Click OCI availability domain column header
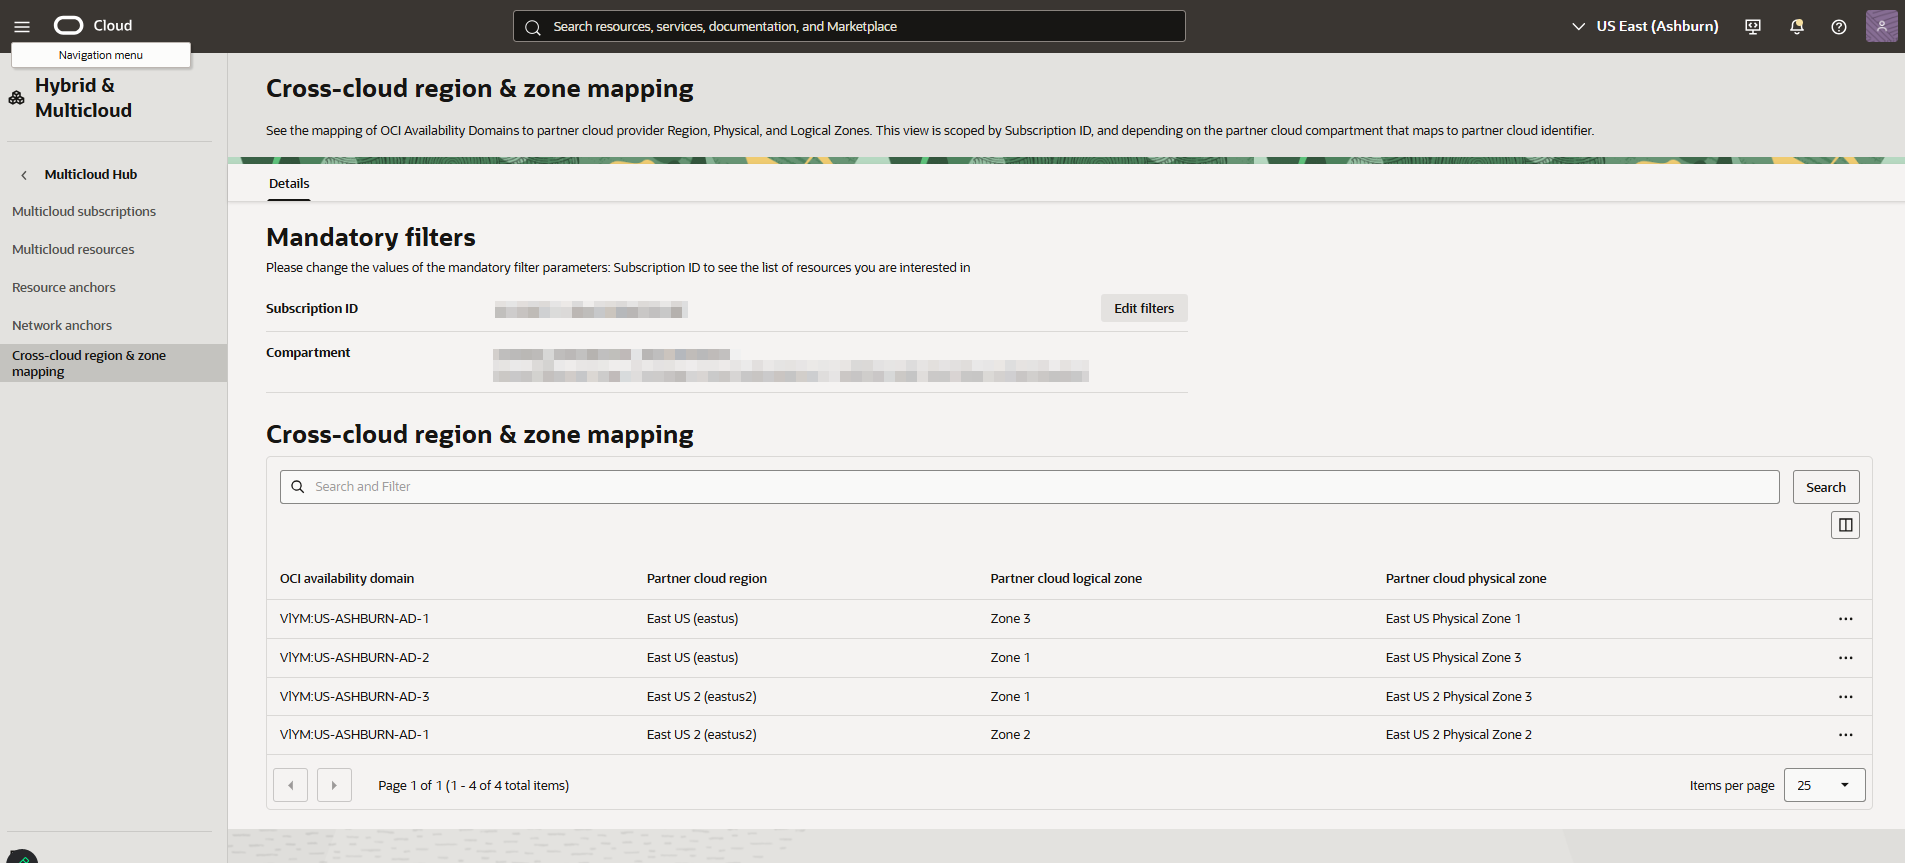Screen dimensions: 1905x863 [x=347, y=579]
